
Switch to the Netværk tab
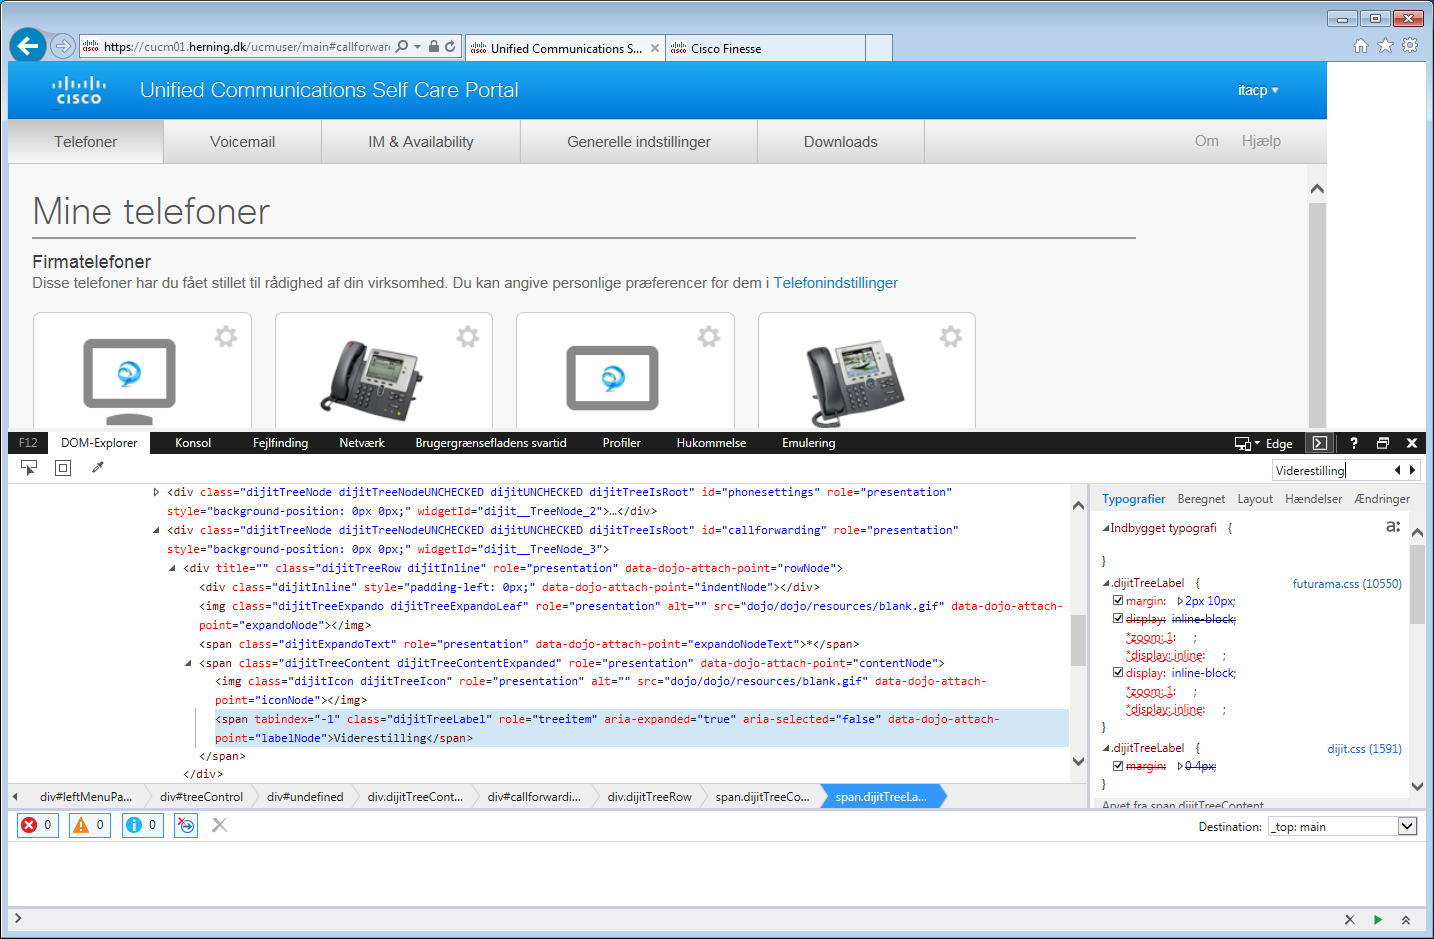(361, 443)
